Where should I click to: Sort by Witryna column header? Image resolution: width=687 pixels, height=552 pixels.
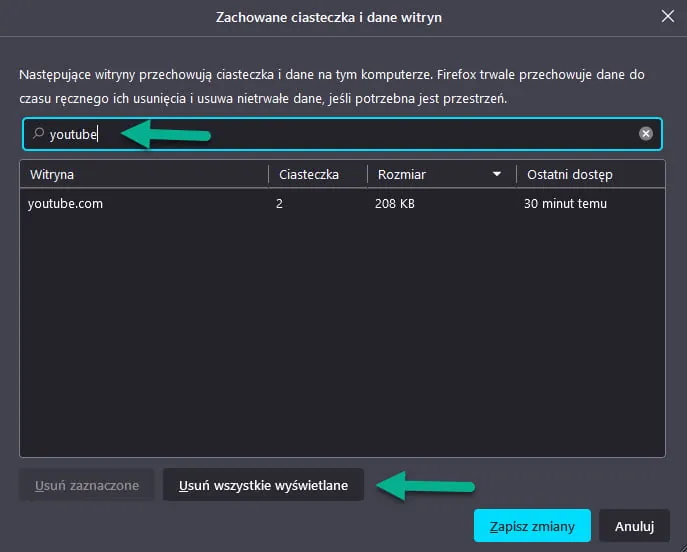144,174
